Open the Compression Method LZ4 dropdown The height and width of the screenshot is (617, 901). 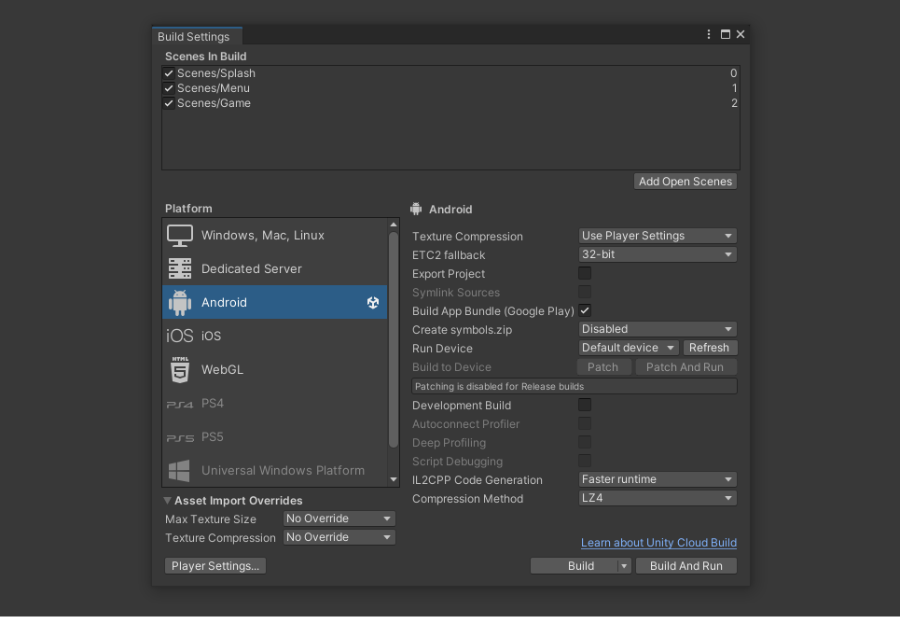pyautogui.click(x=657, y=498)
